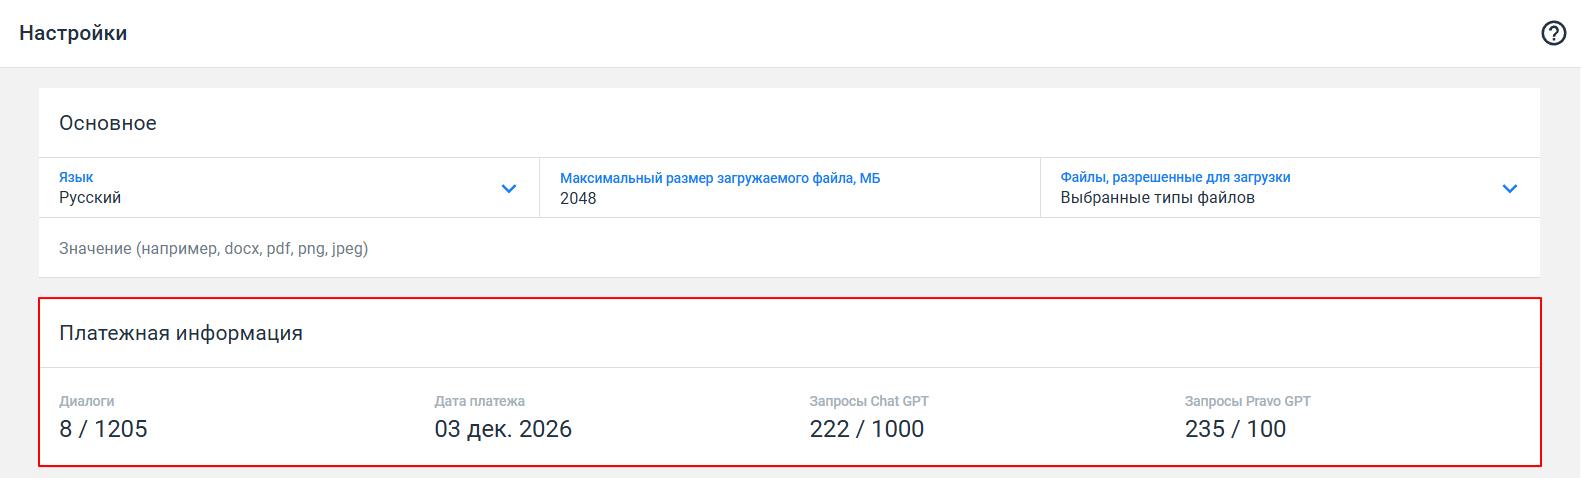
Task: Click the 'Максимальный размер загружаемого файла, МБ' label
Action: click(x=720, y=178)
